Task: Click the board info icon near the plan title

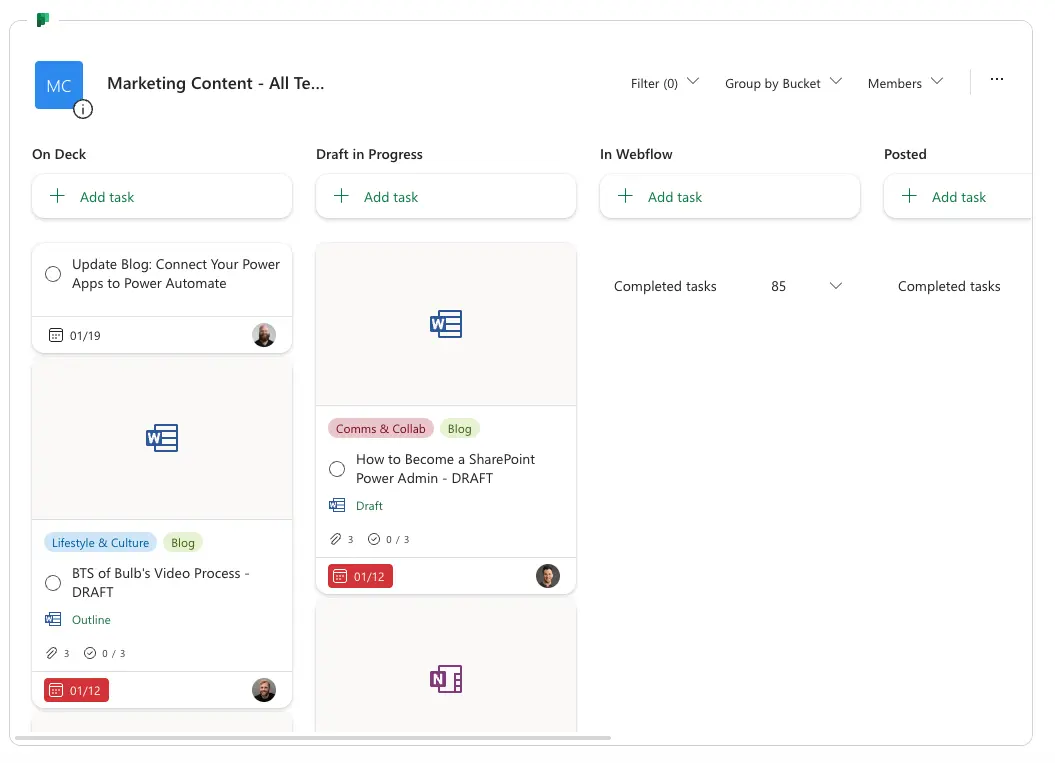Action: (x=83, y=109)
